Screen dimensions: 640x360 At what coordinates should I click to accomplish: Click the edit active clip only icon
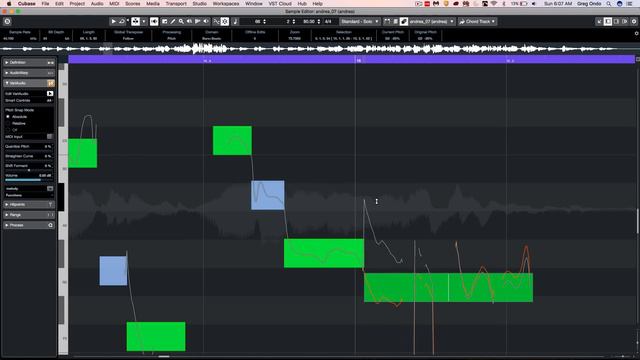tap(395, 21)
